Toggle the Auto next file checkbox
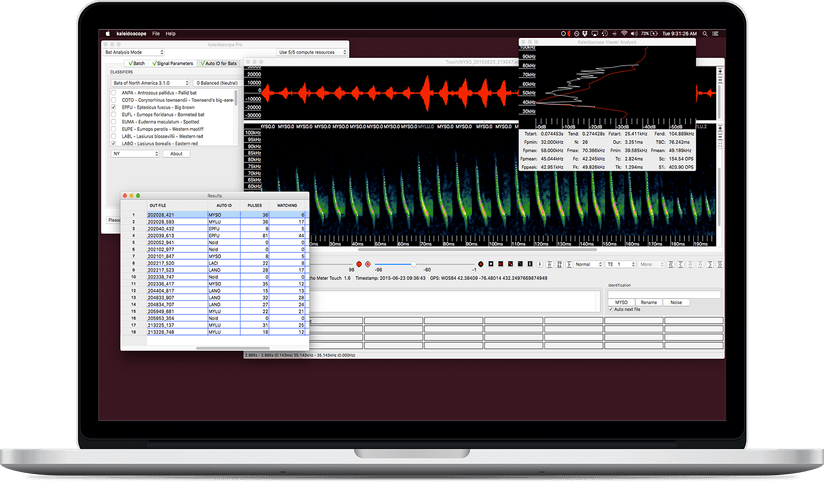824x483 pixels. click(611, 310)
